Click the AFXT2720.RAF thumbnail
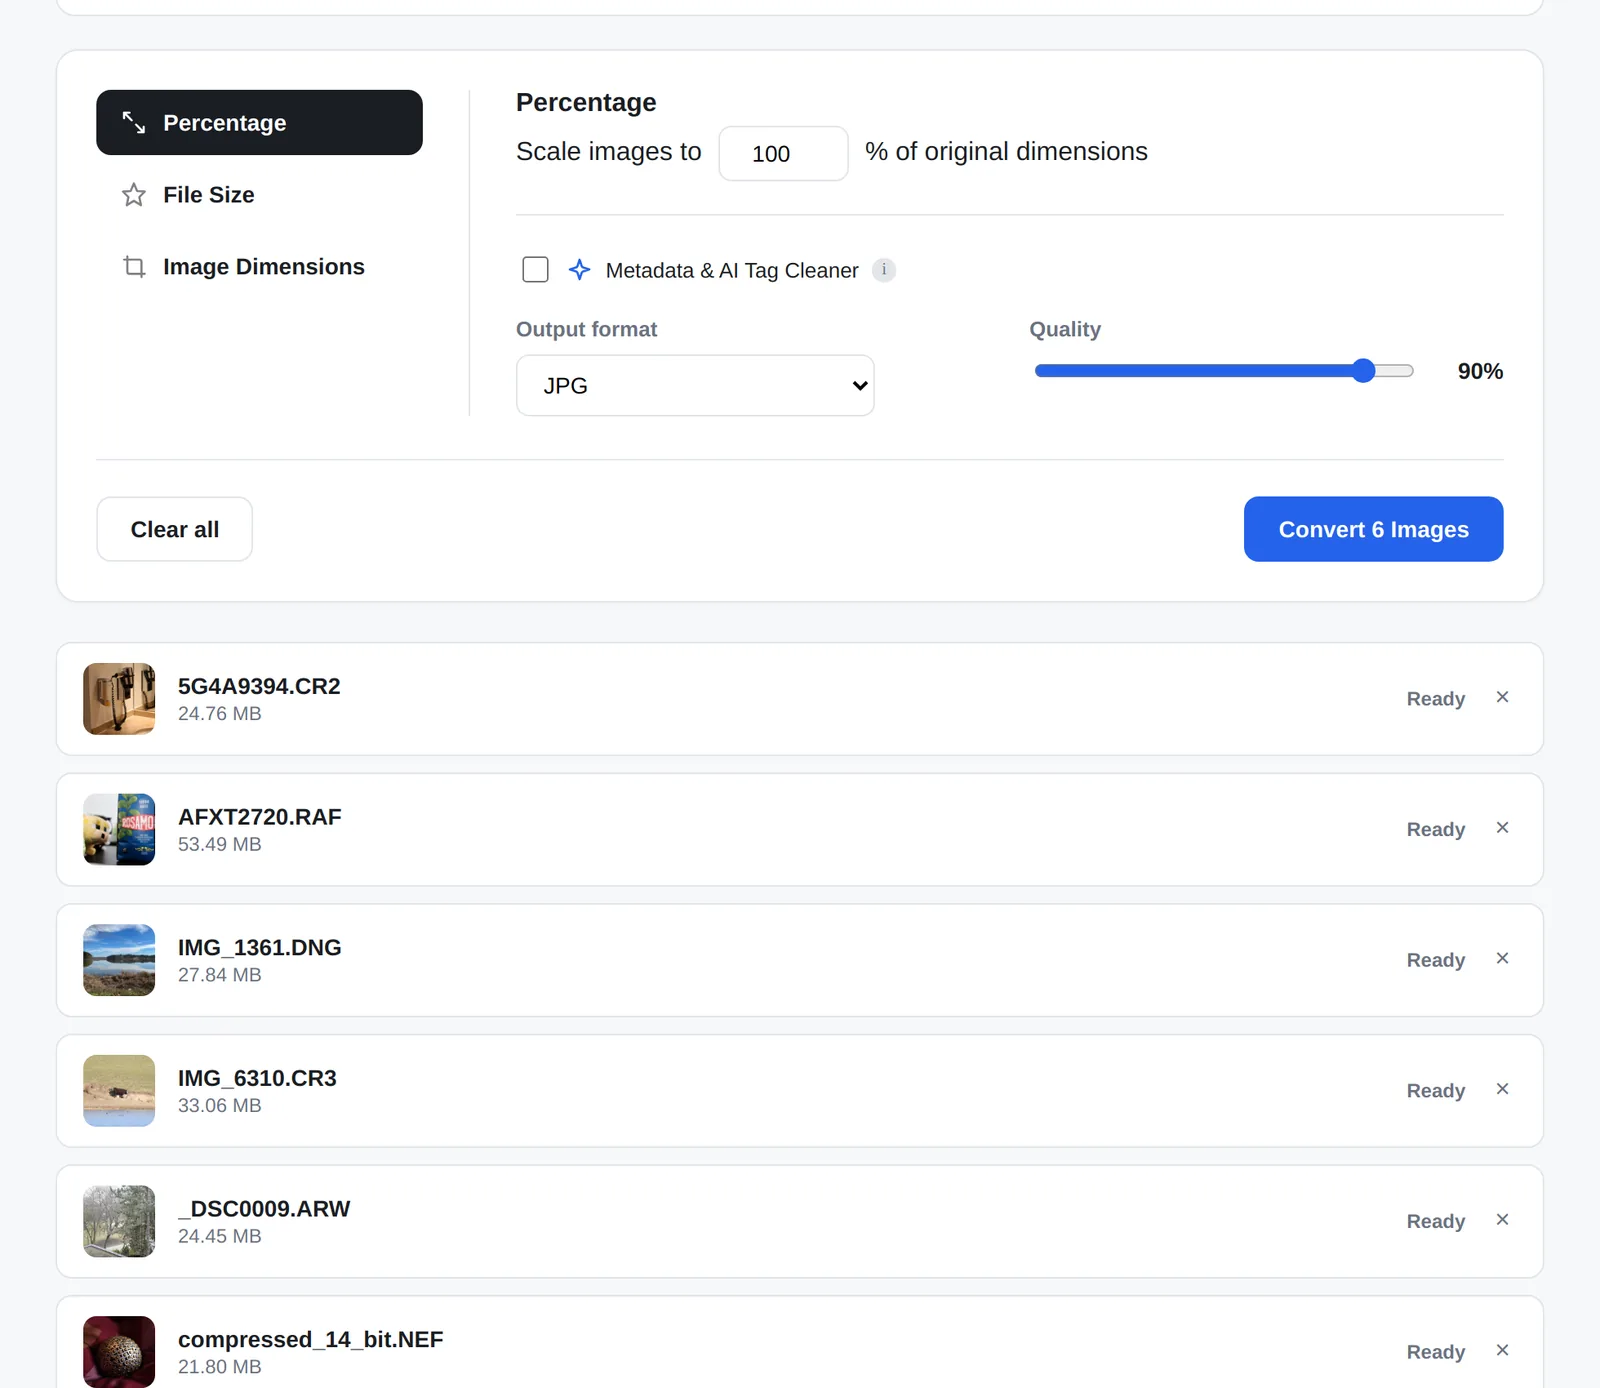This screenshot has height=1388, width=1600. point(119,829)
